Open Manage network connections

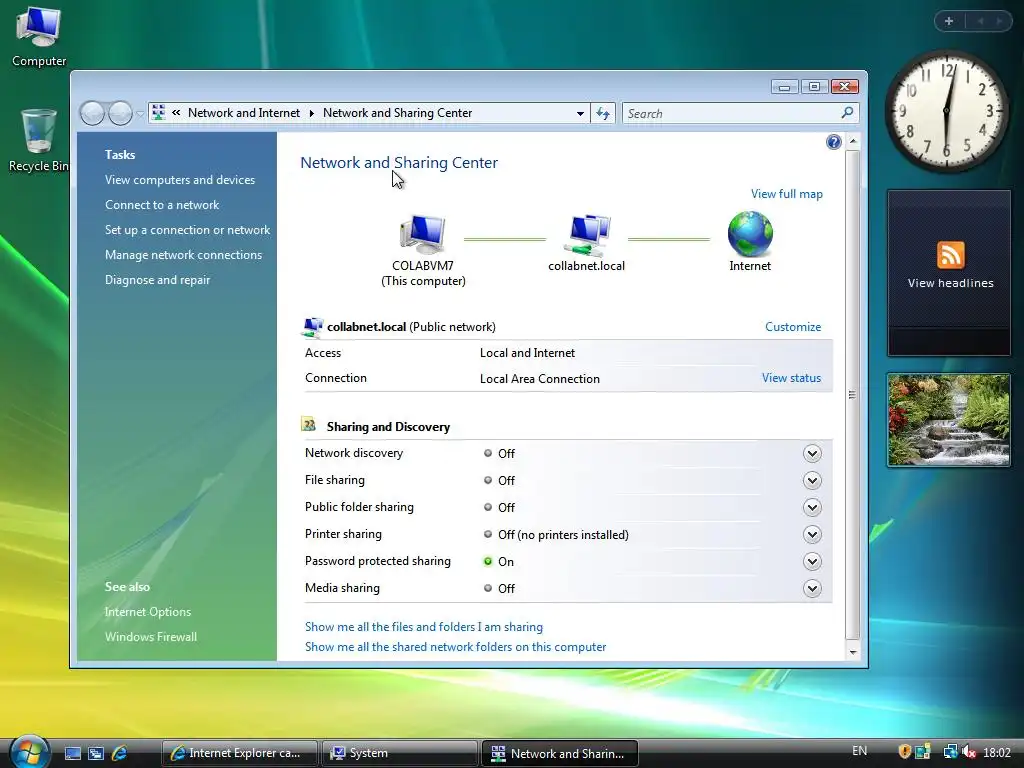coord(184,255)
